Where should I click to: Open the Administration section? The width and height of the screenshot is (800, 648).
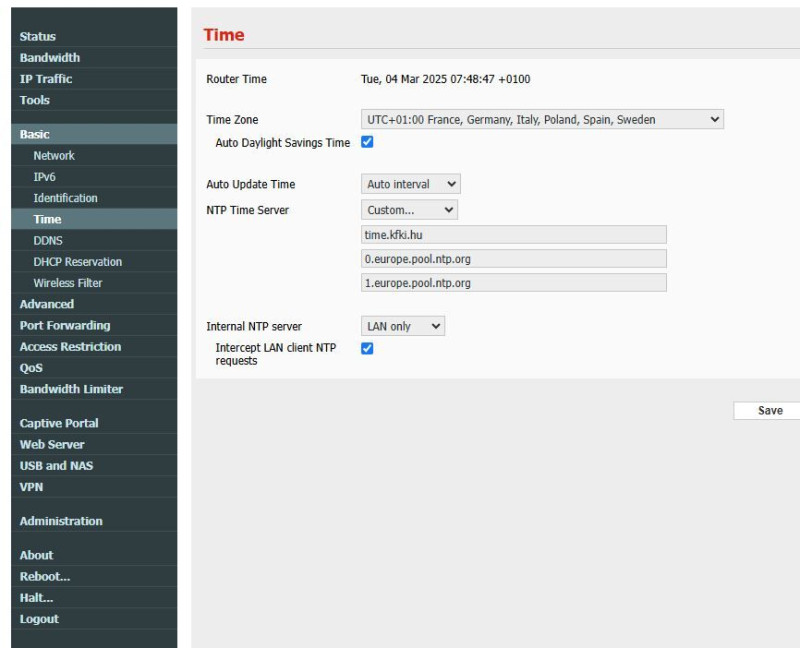click(94, 521)
